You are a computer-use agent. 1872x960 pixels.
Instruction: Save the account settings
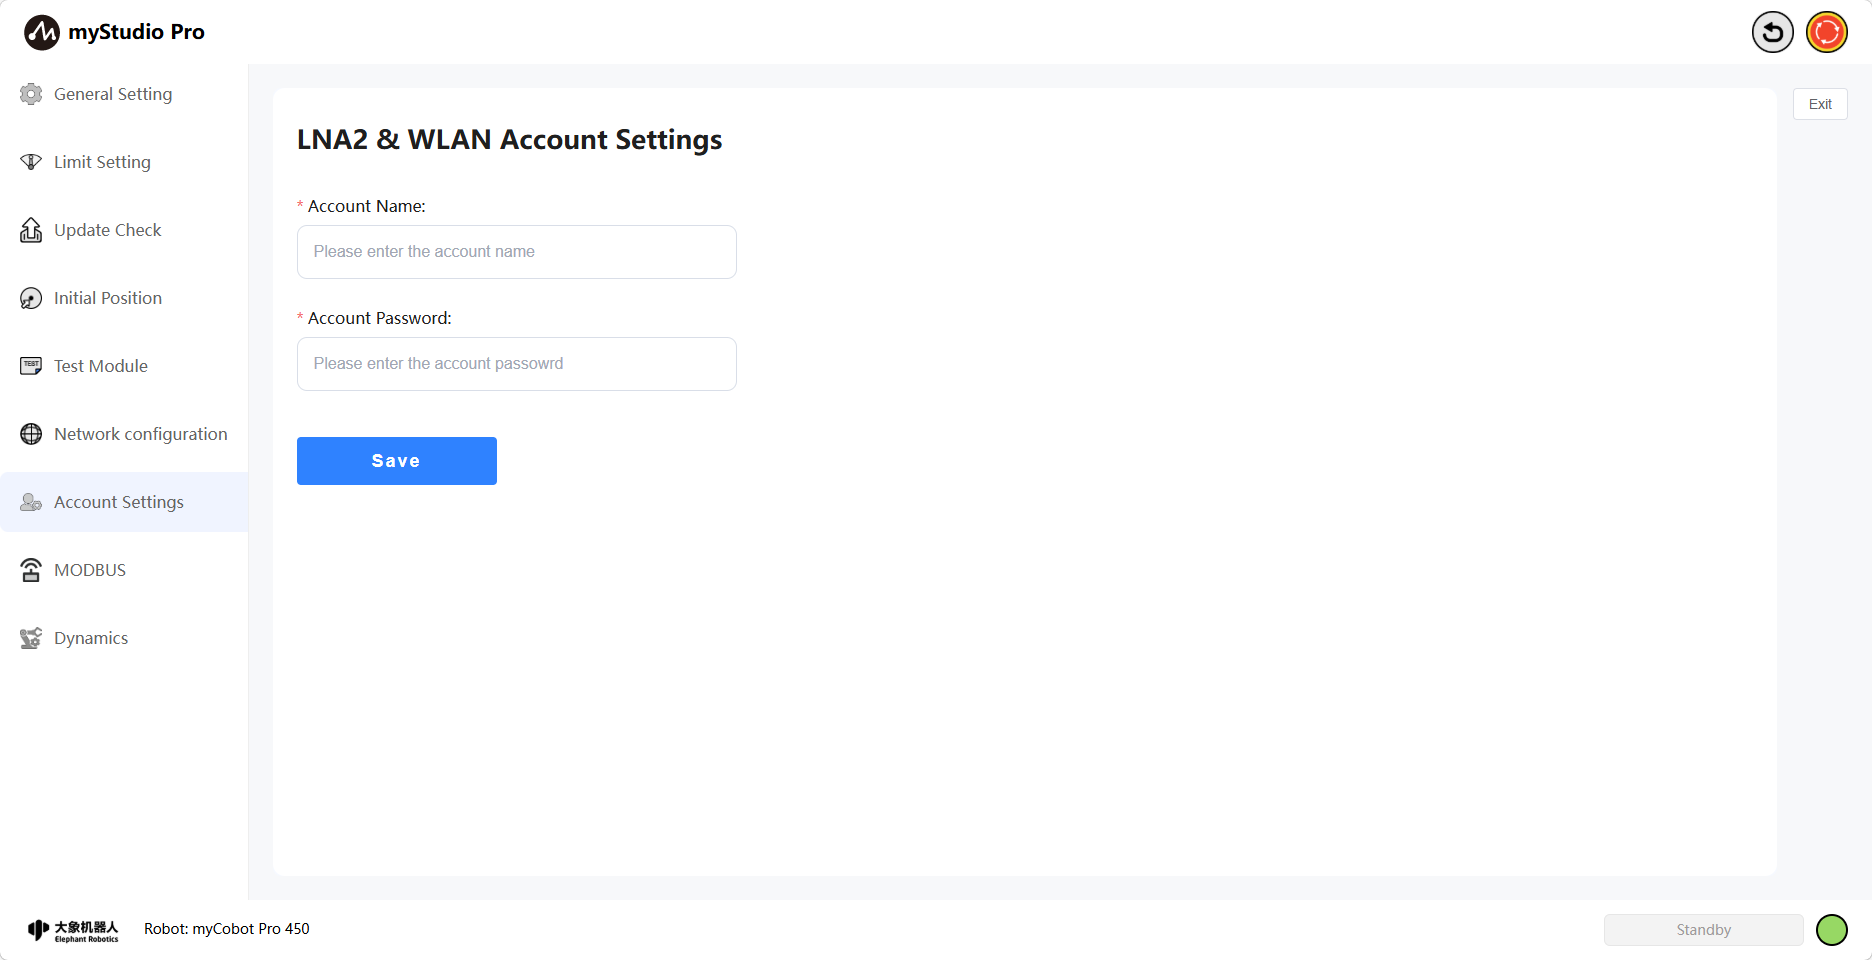(x=397, y=461)
